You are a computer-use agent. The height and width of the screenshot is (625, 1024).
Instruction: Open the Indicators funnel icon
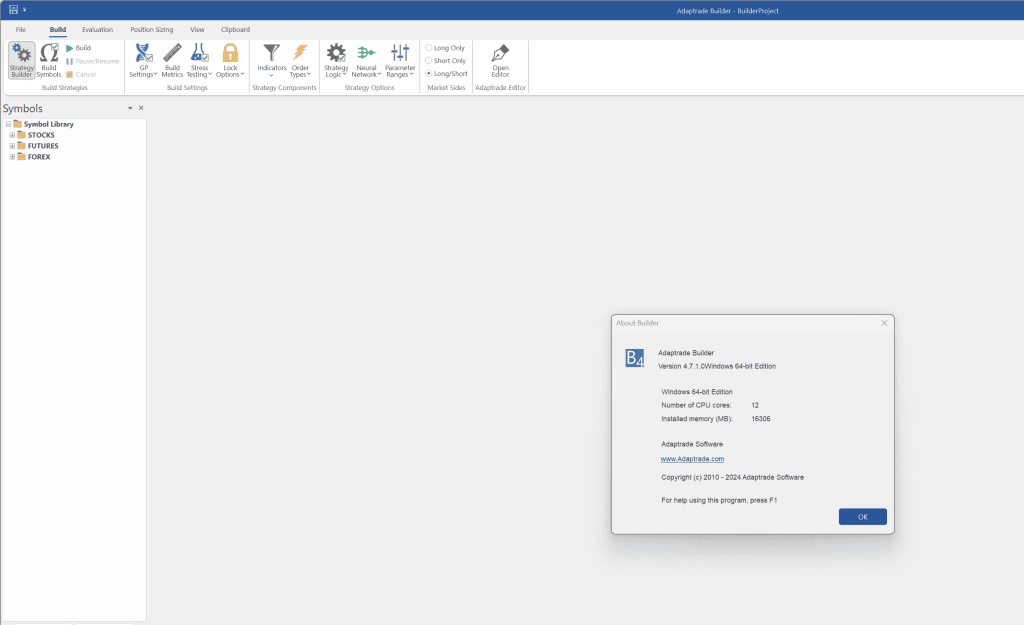pyautogui.click(x=271, y=53)
